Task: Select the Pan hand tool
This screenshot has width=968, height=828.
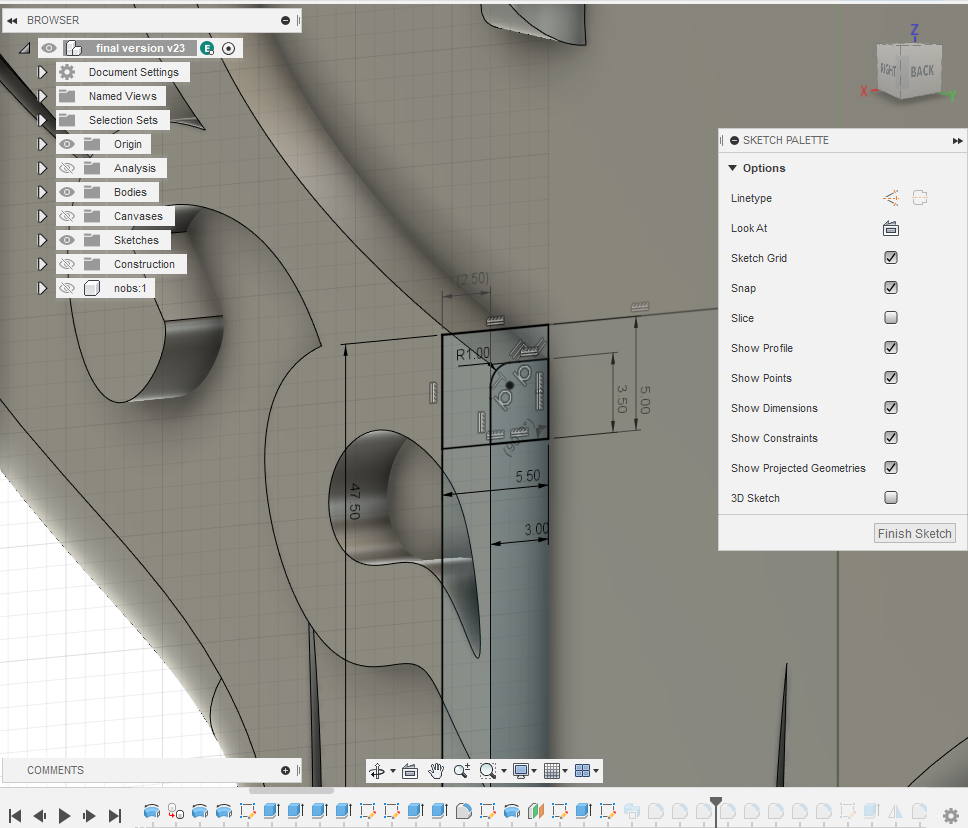Action: pos(436,771)
